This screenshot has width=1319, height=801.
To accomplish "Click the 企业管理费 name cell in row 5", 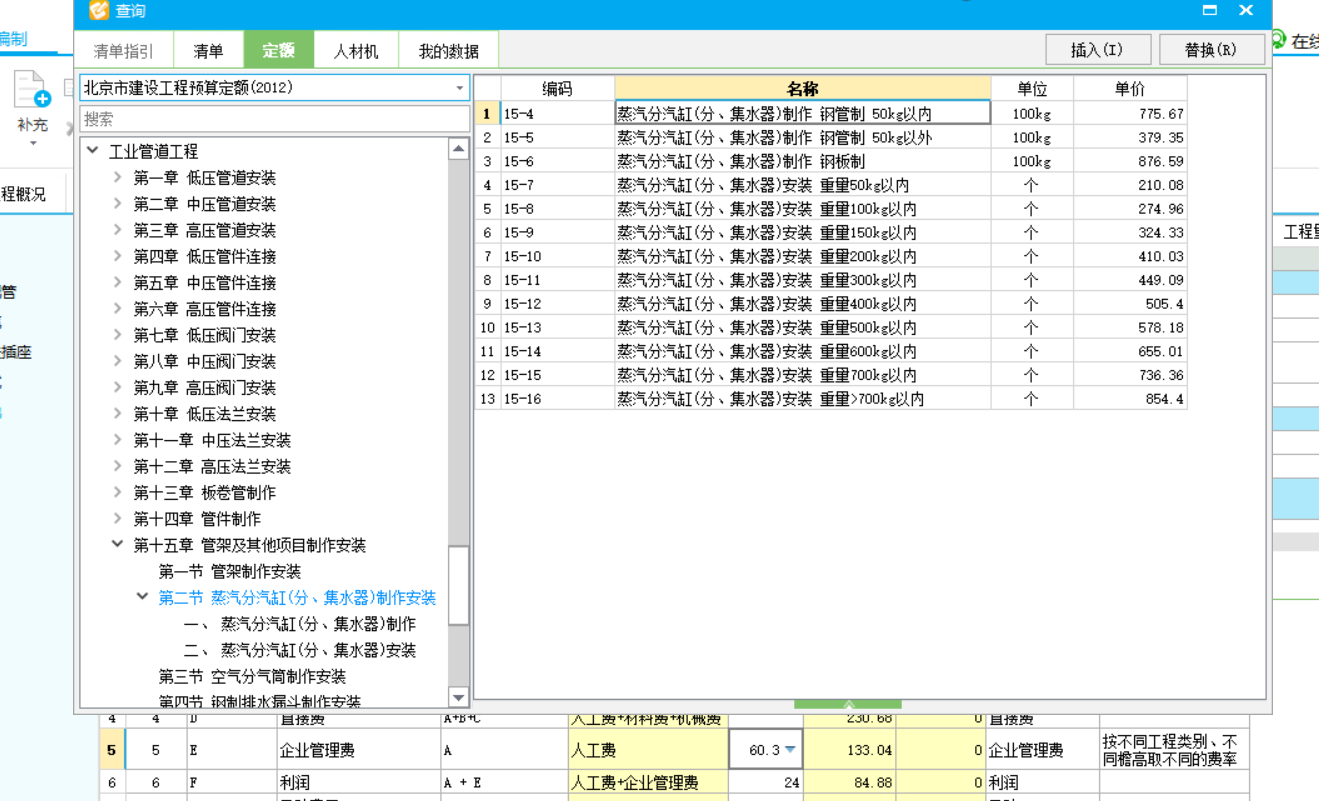I will point(358,750).
